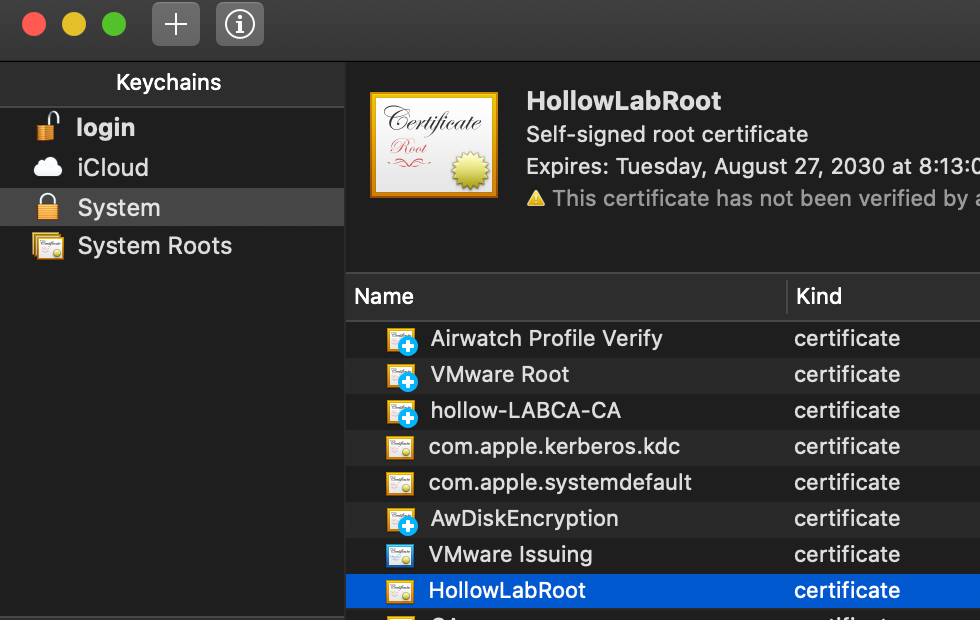Click the yellow warning icon in certificate details
The image size is (980, 620).
[x=536, y=198]
